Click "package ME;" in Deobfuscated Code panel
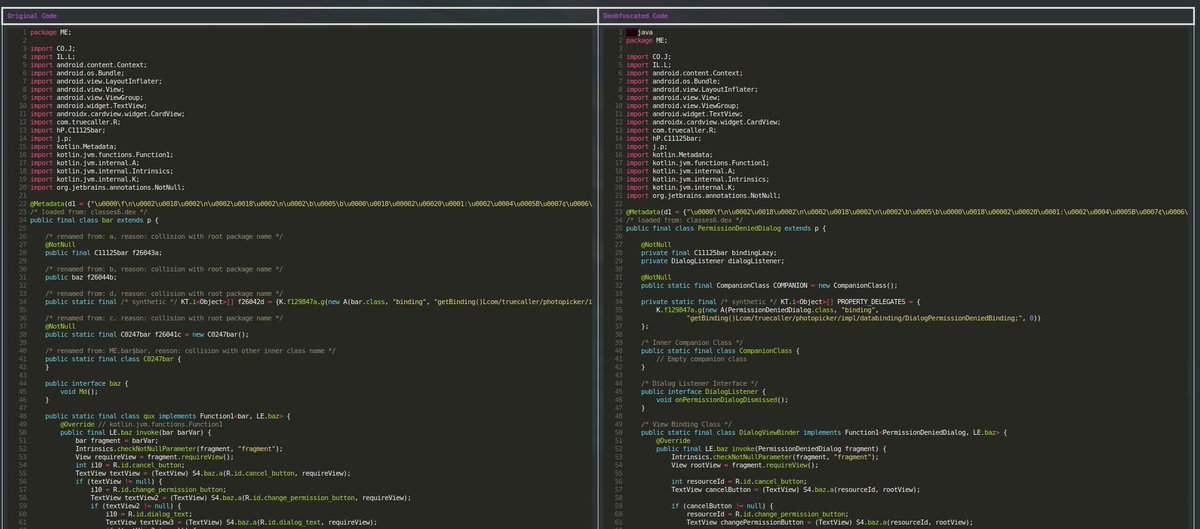The width and height of the screenshot is (1200, 529). click(646, 40)
